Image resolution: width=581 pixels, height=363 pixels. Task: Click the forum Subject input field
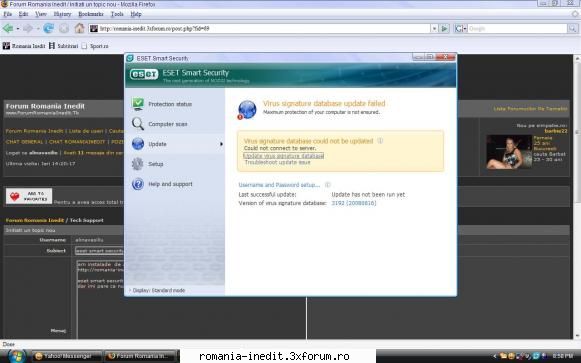(99, 251)
